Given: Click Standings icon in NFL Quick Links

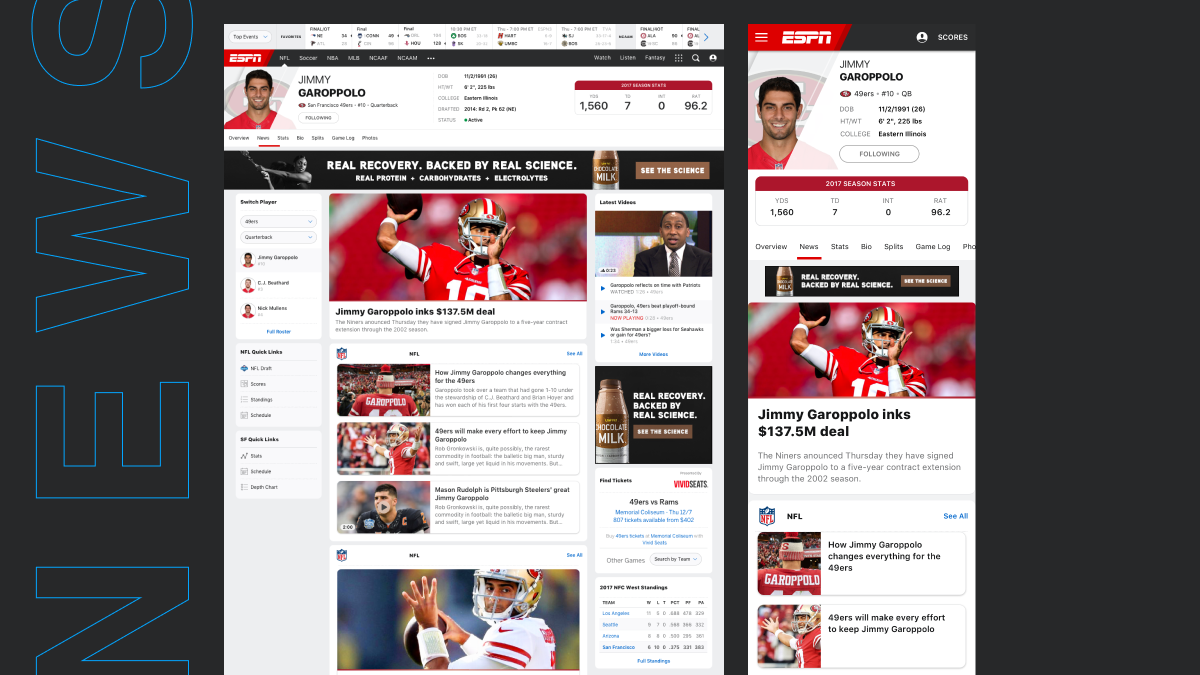Looking at the screenshot, I should click(244, 399).
